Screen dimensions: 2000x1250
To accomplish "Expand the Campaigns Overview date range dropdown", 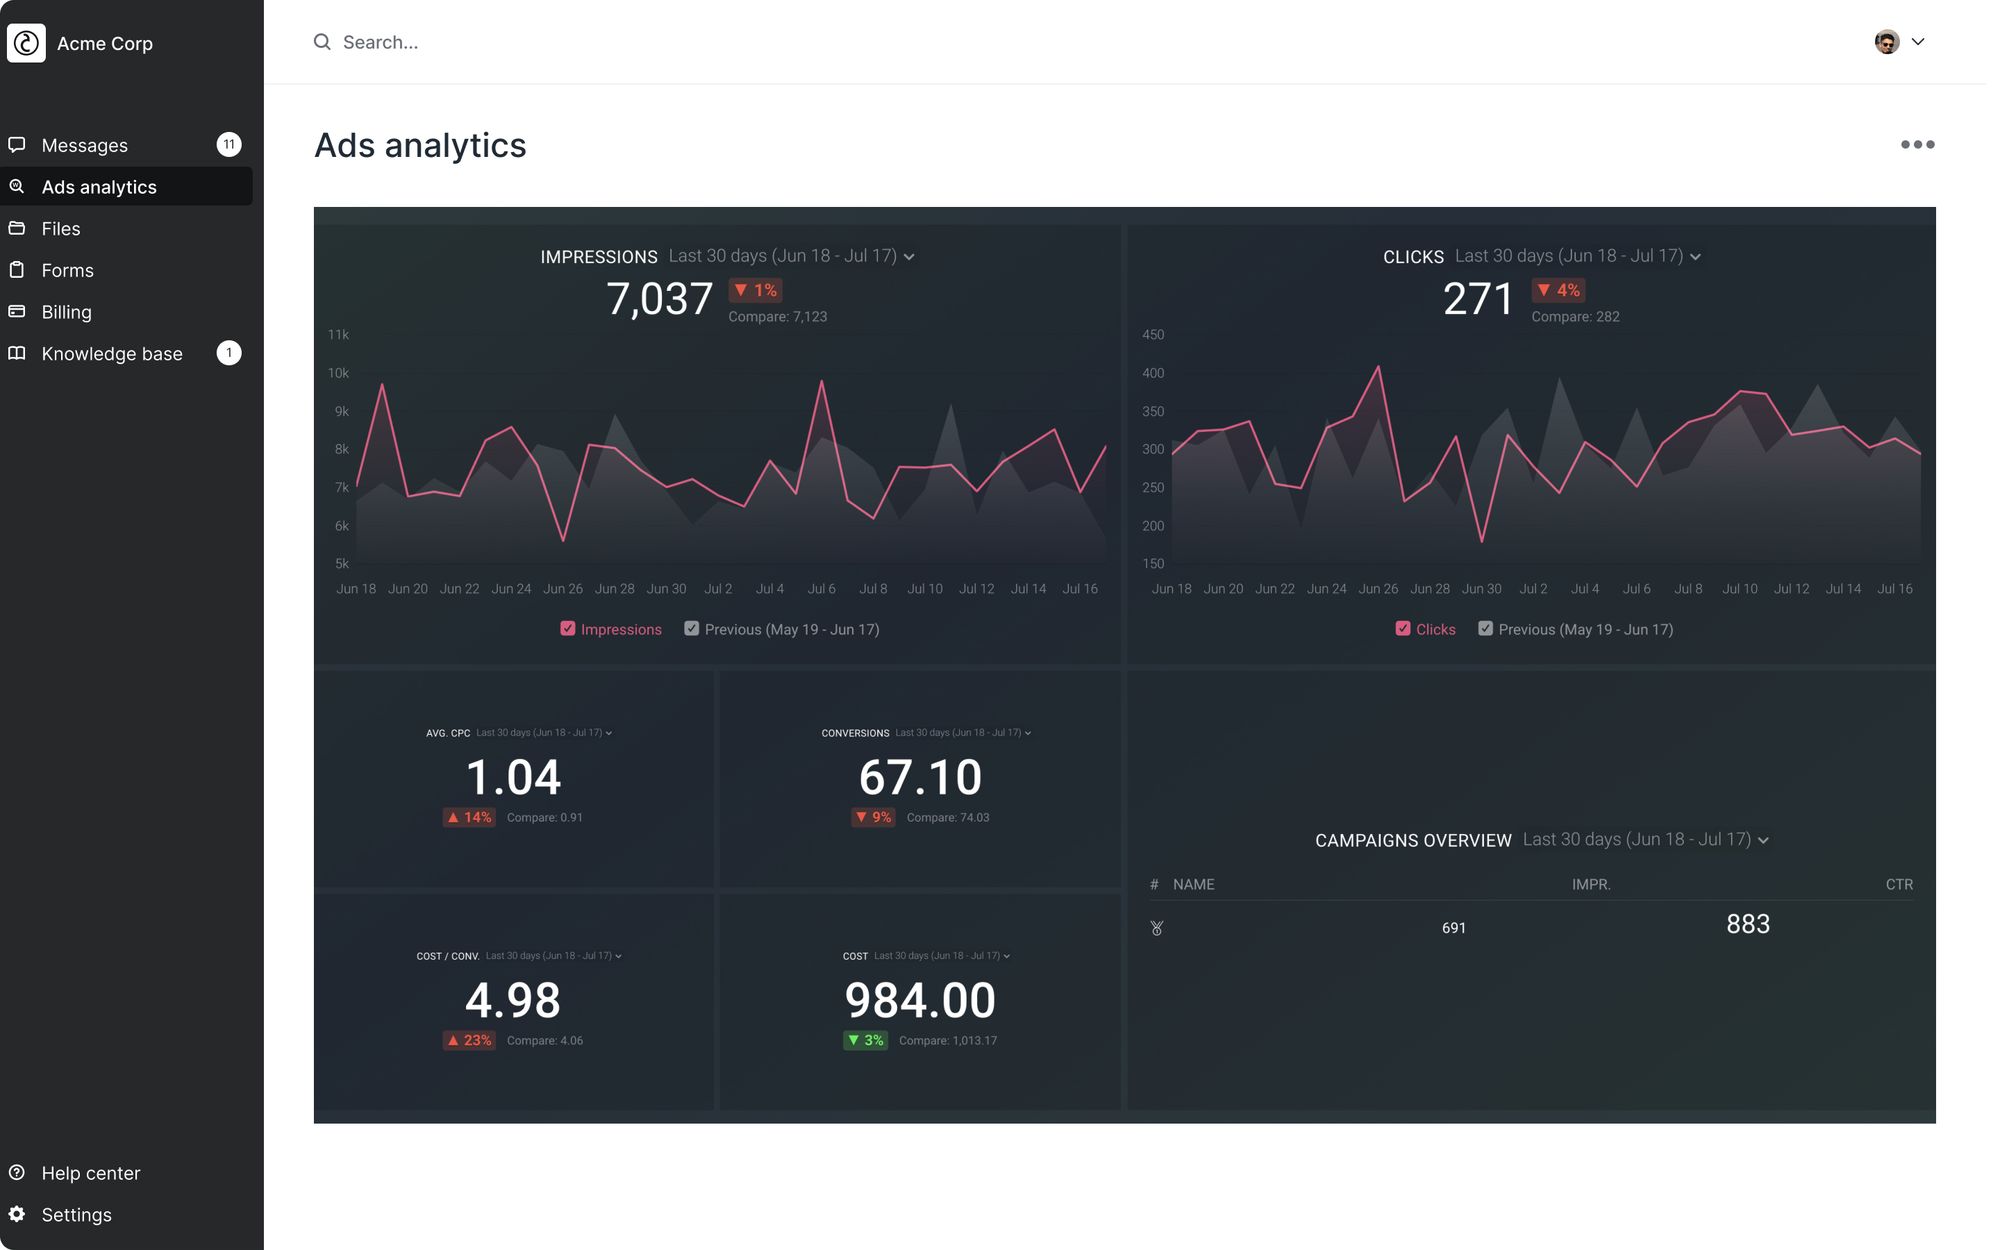I will tap(1762, 840).
